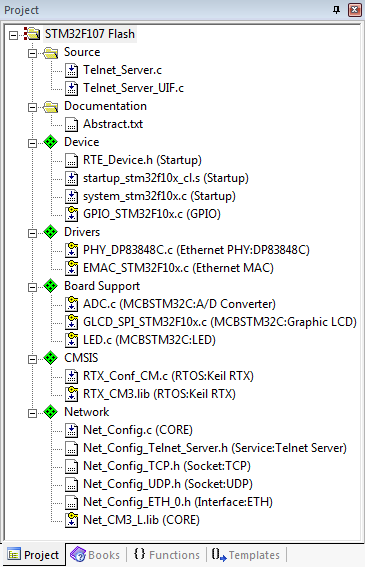365x567 pixels.
Task: Click the system_stm32f10x.c file icon
Action: [72, 196]
